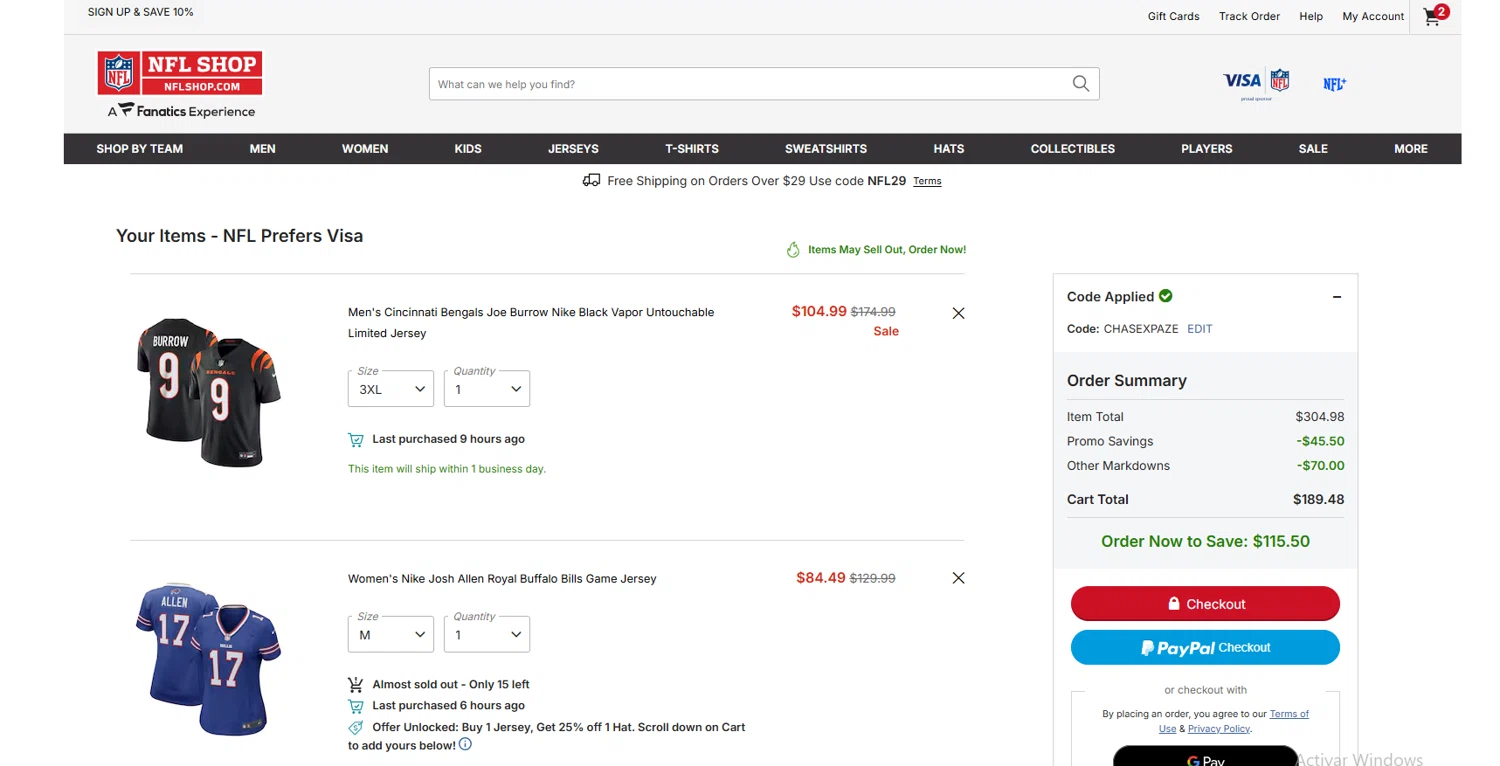
Task: Click the Visa NFL sponsor logo
Action: [1257, 83]
